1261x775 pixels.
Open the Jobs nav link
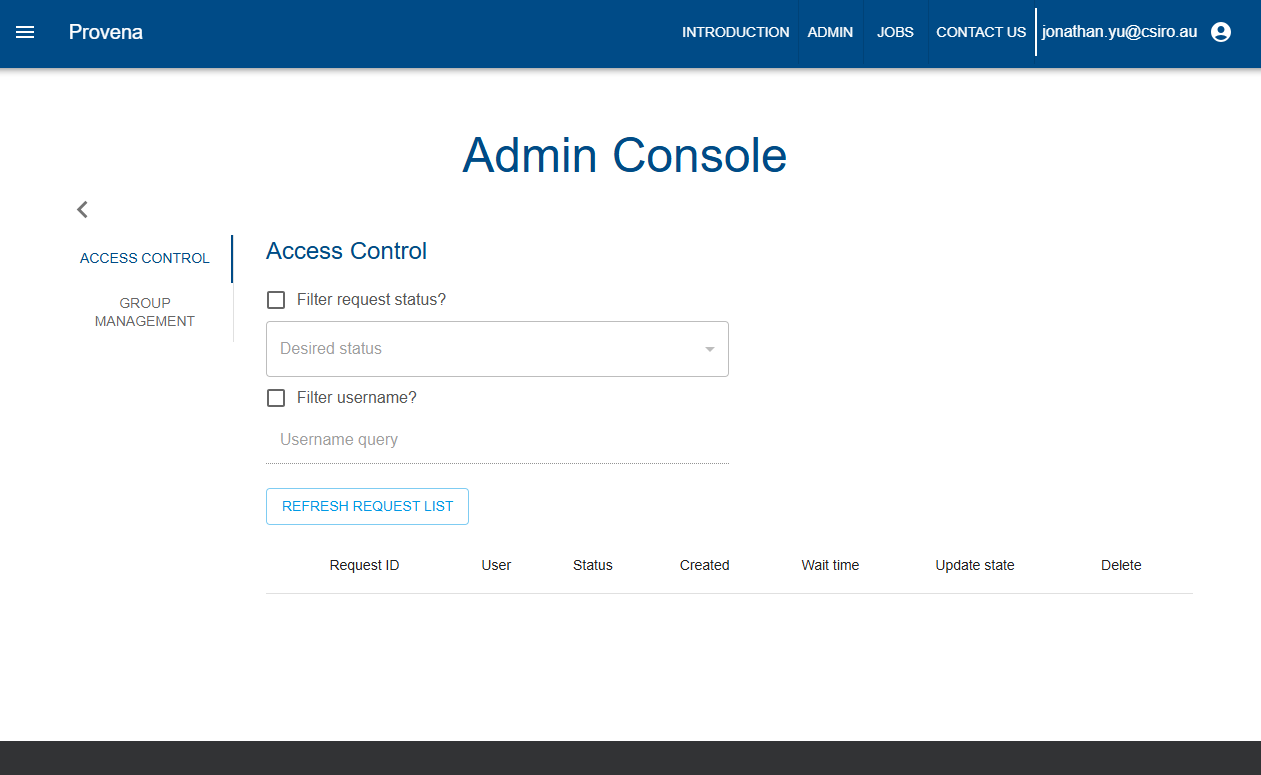coord(895,32)
